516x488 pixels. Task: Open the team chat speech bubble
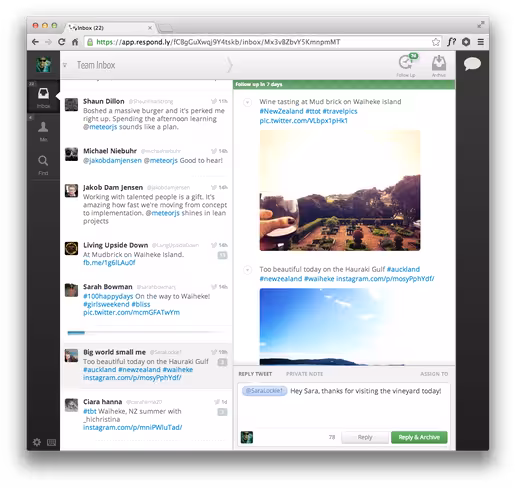point(472,64)
